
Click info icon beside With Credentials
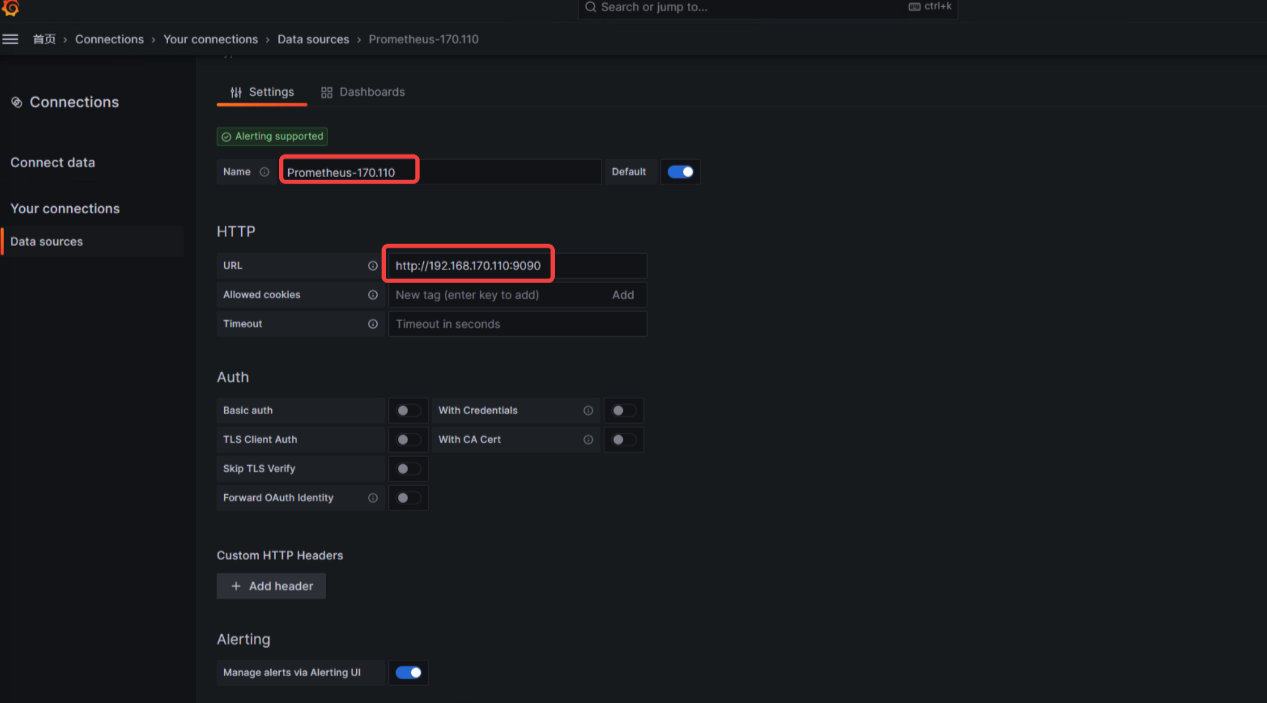point(588,411)
